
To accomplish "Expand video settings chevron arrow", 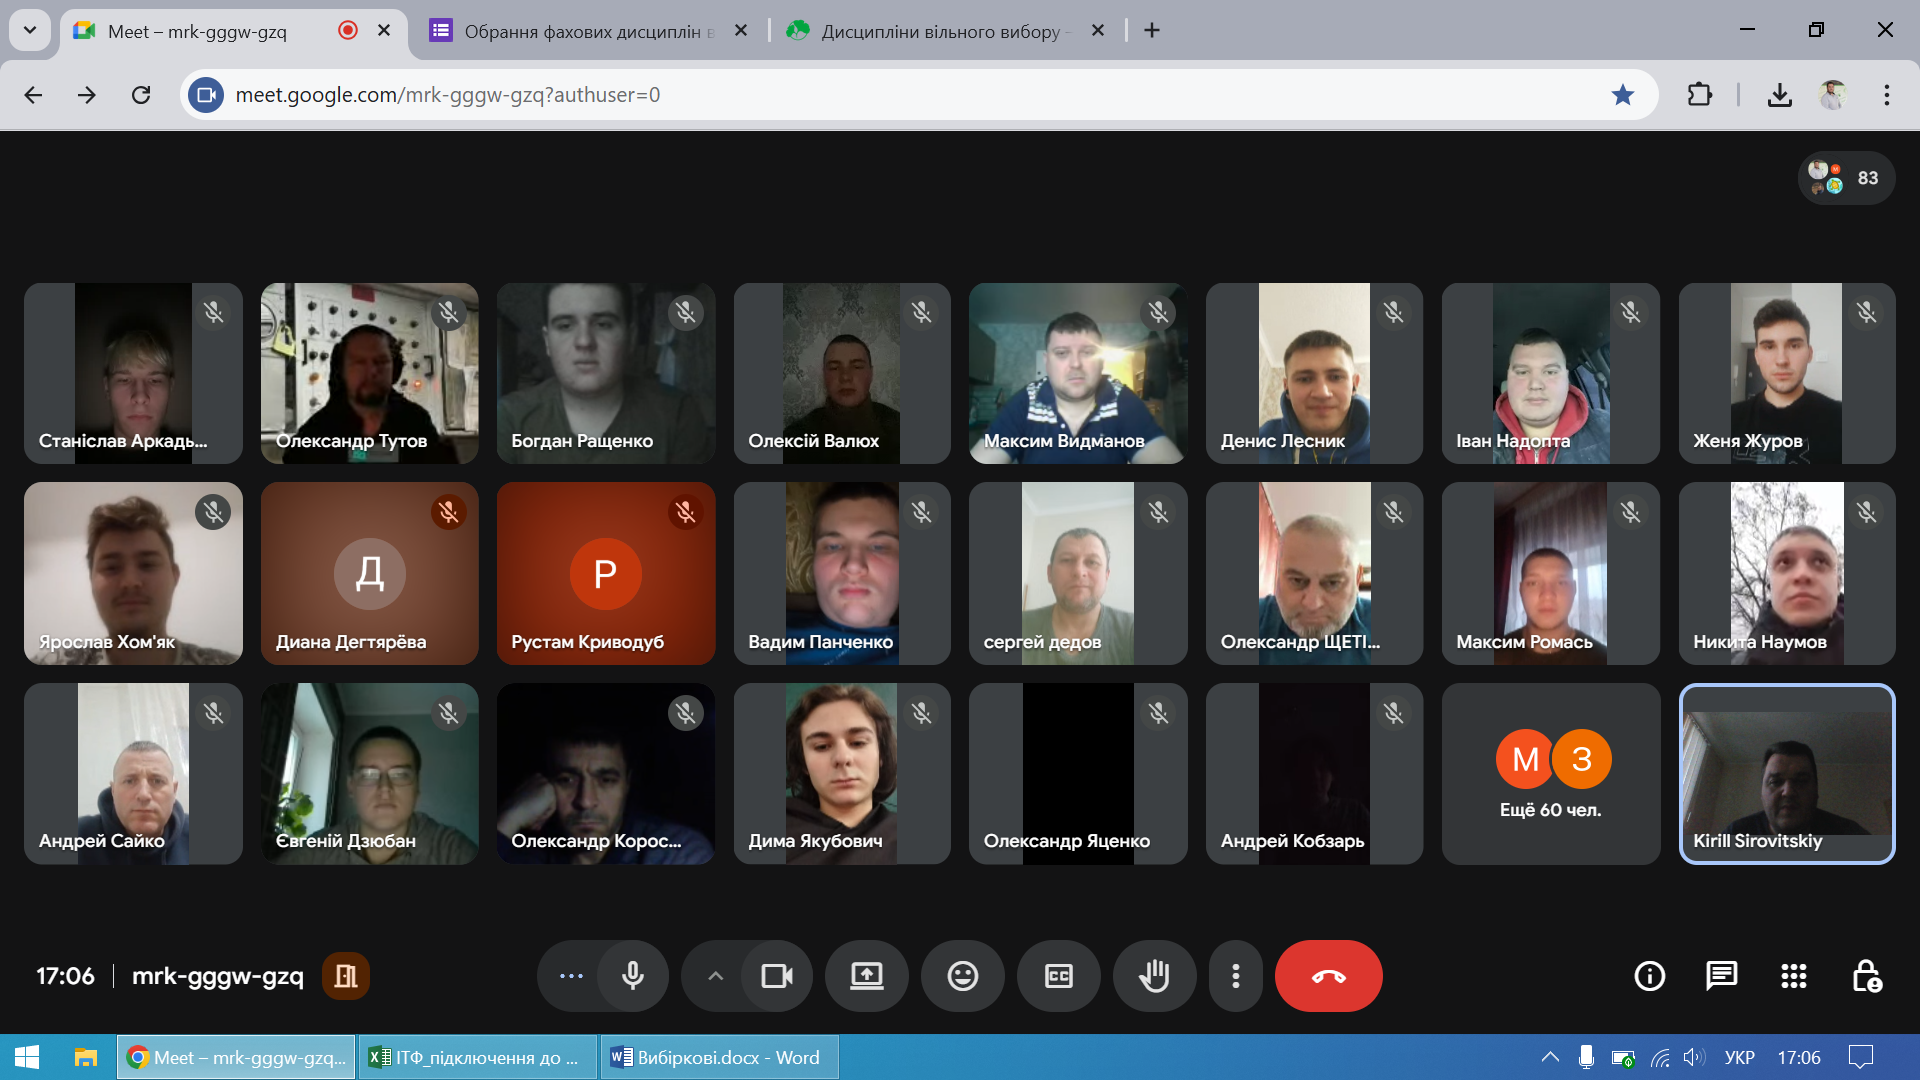I will pyautogui.click(x=715, y=976).
